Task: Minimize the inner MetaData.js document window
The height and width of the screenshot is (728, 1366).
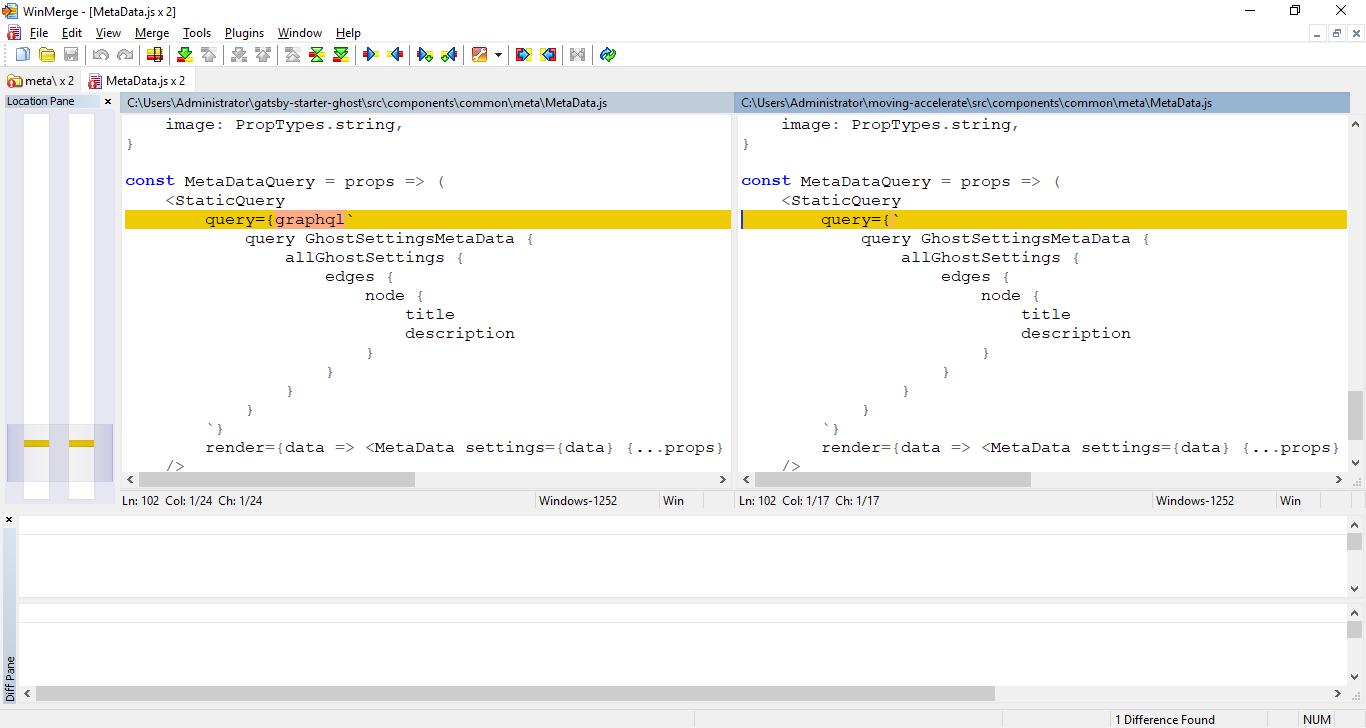Action: 1318,33
